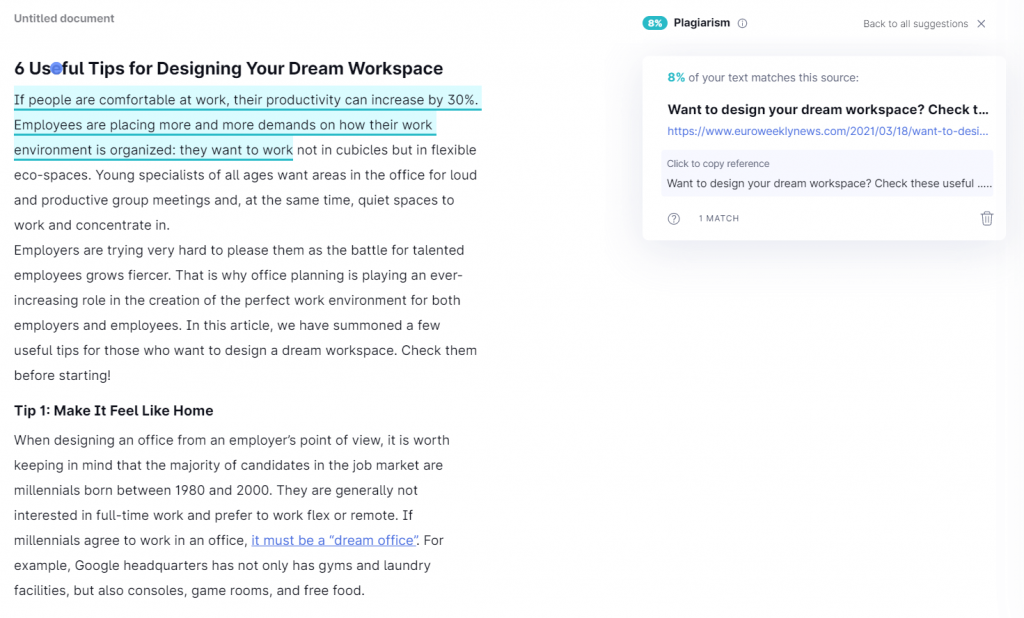This screenshot has height=618, width=1024.
Task: Click the blue cursor dot in the heading
Action: [x=57, y=67]
